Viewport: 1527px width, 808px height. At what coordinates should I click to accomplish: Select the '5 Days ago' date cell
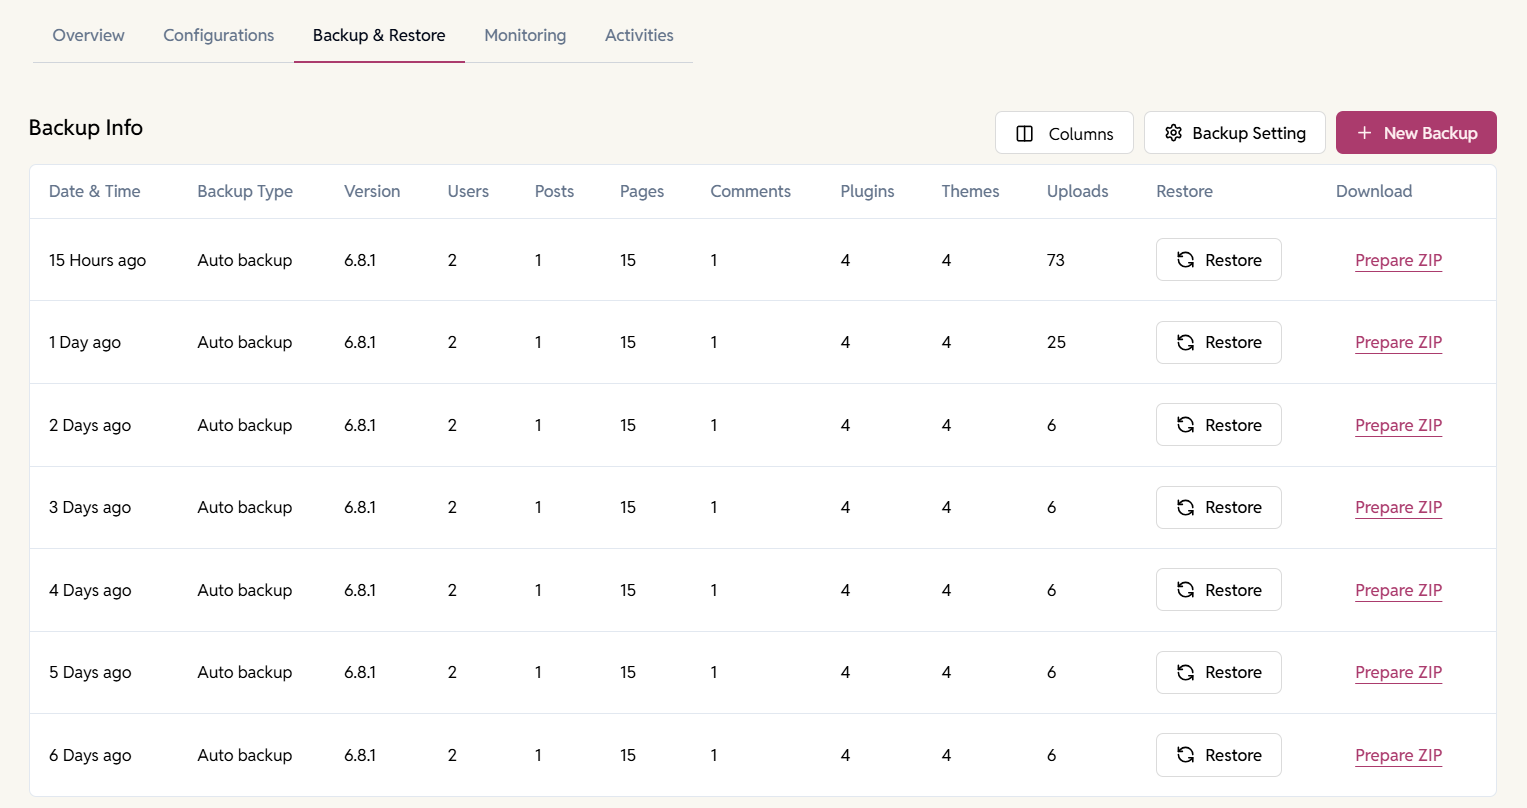(90, 672)
